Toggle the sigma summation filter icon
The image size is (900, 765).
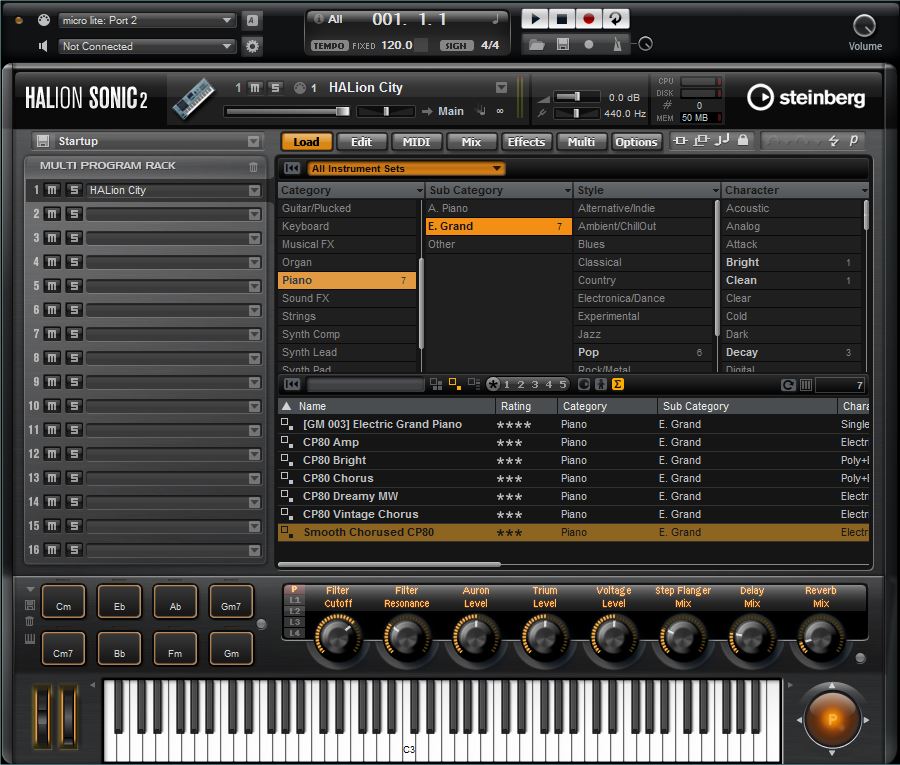[x=618, y=384]
